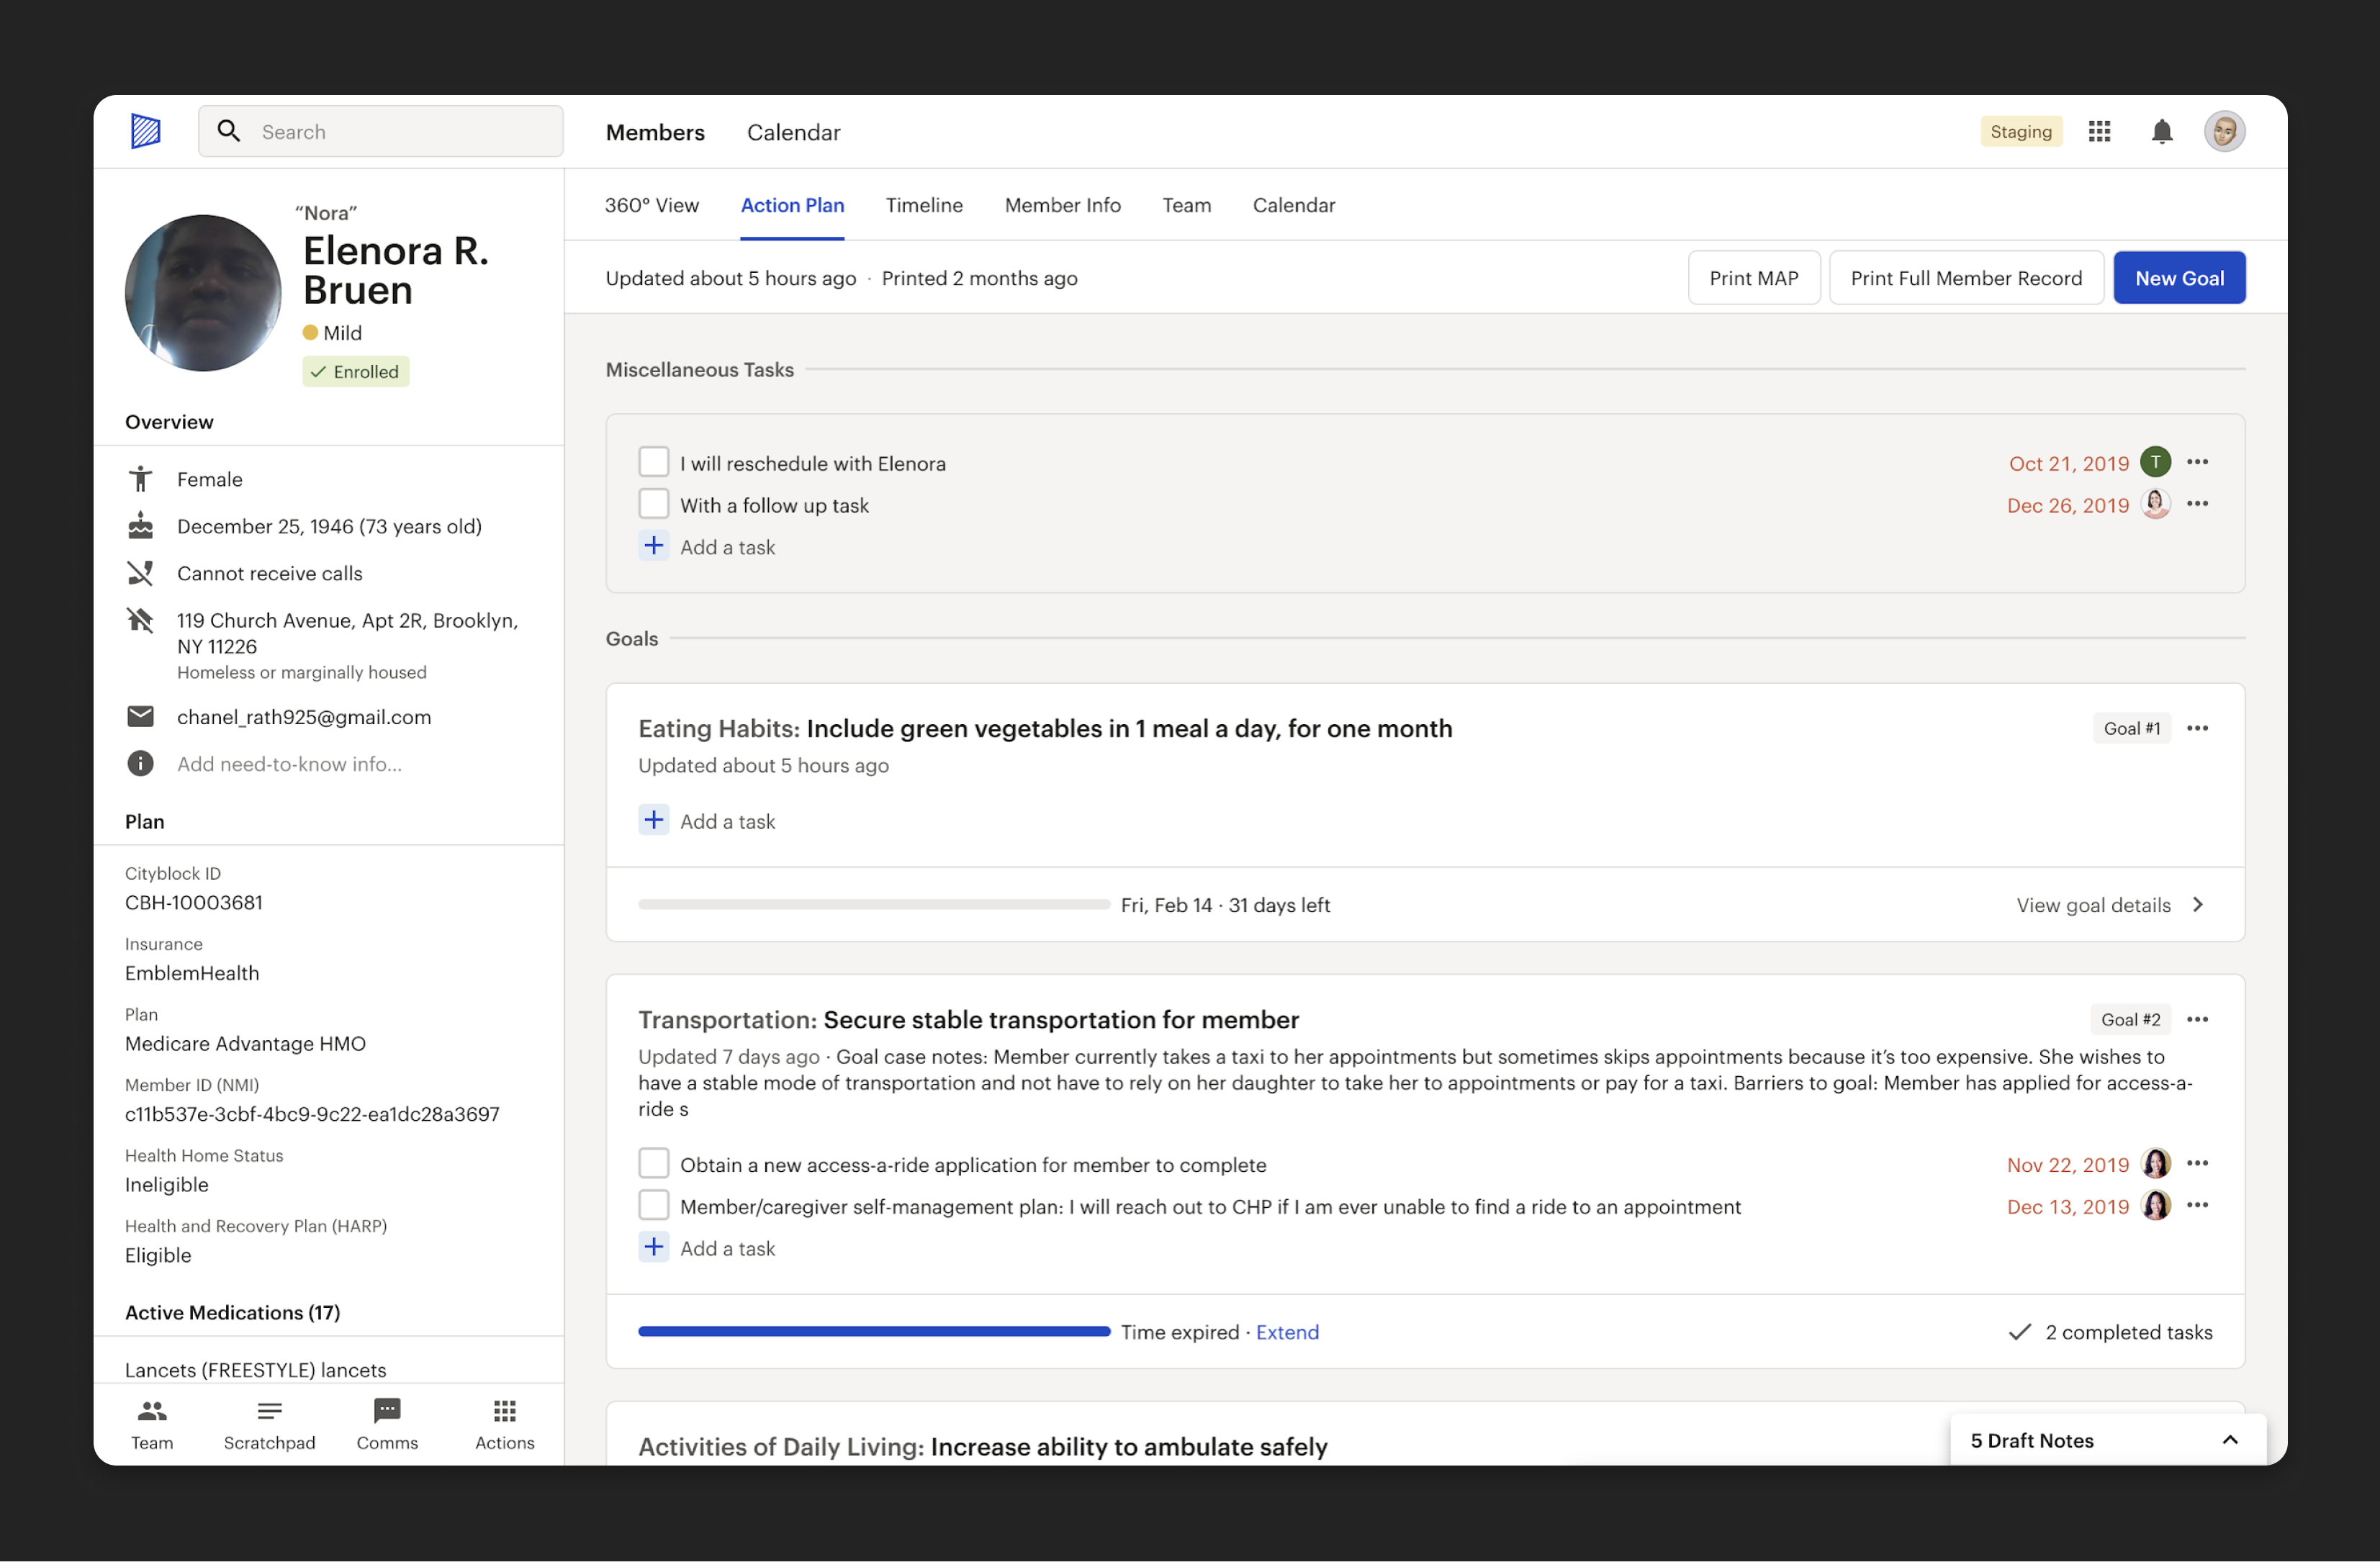Click View goal details link
The width and height of the screenshot is (2380, 1562).
[2093, 905]
